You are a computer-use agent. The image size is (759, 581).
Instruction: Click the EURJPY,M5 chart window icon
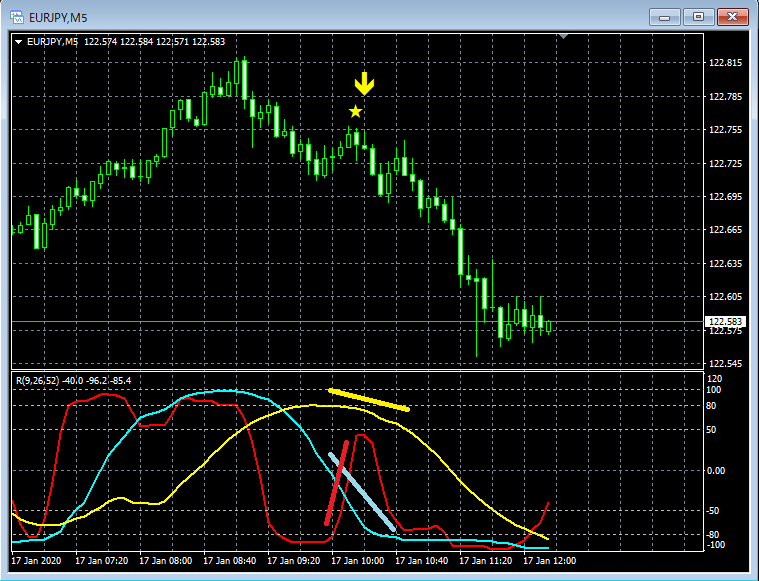[x=17, y=18]
